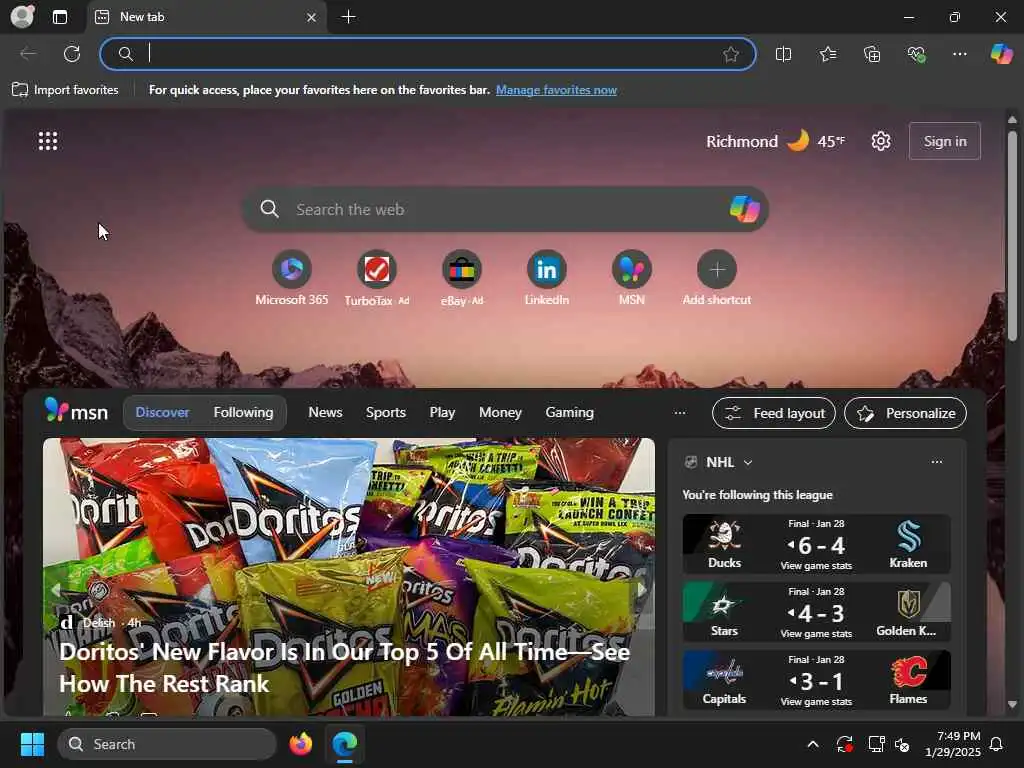Open Copilot icon in search box
The image size is (1024, 768).
click(744, 210)
